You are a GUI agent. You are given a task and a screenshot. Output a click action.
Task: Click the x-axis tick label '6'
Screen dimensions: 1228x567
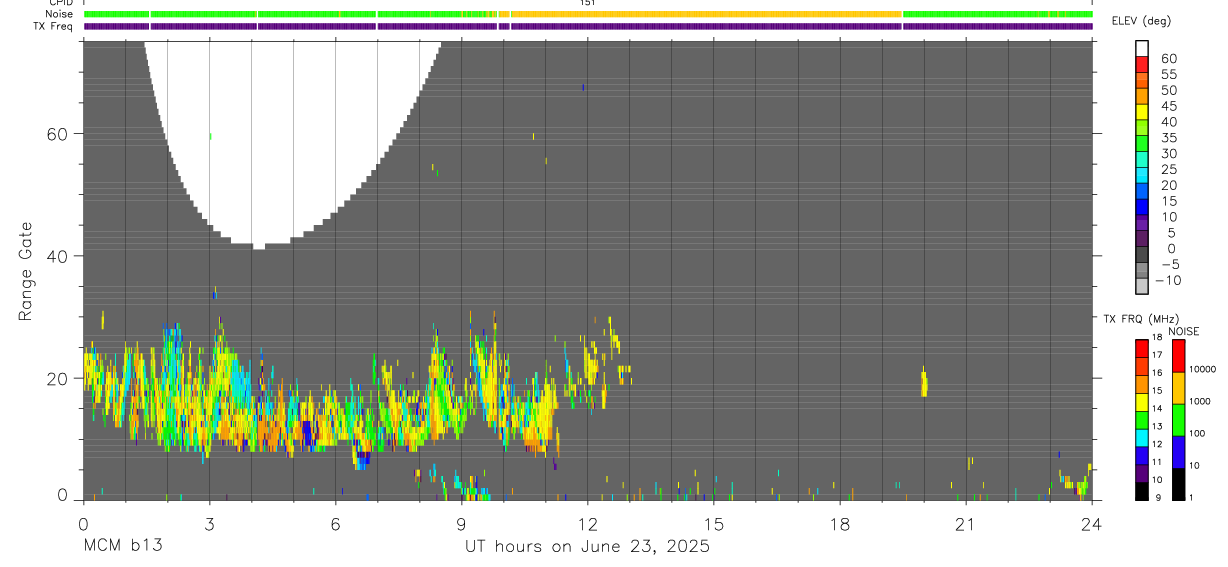click(335, 524)
